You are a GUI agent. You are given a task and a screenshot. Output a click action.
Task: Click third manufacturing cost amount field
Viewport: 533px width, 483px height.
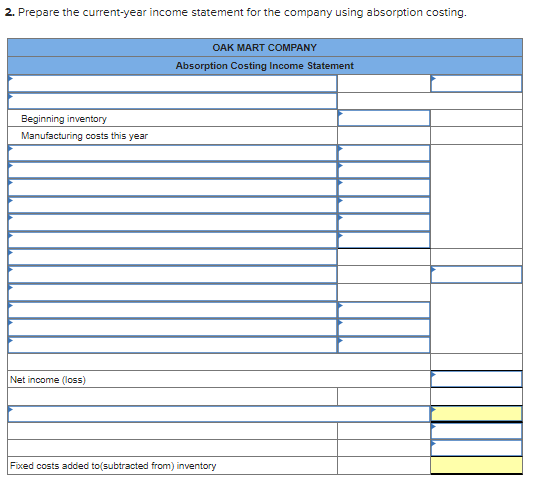tap(384, 188)
